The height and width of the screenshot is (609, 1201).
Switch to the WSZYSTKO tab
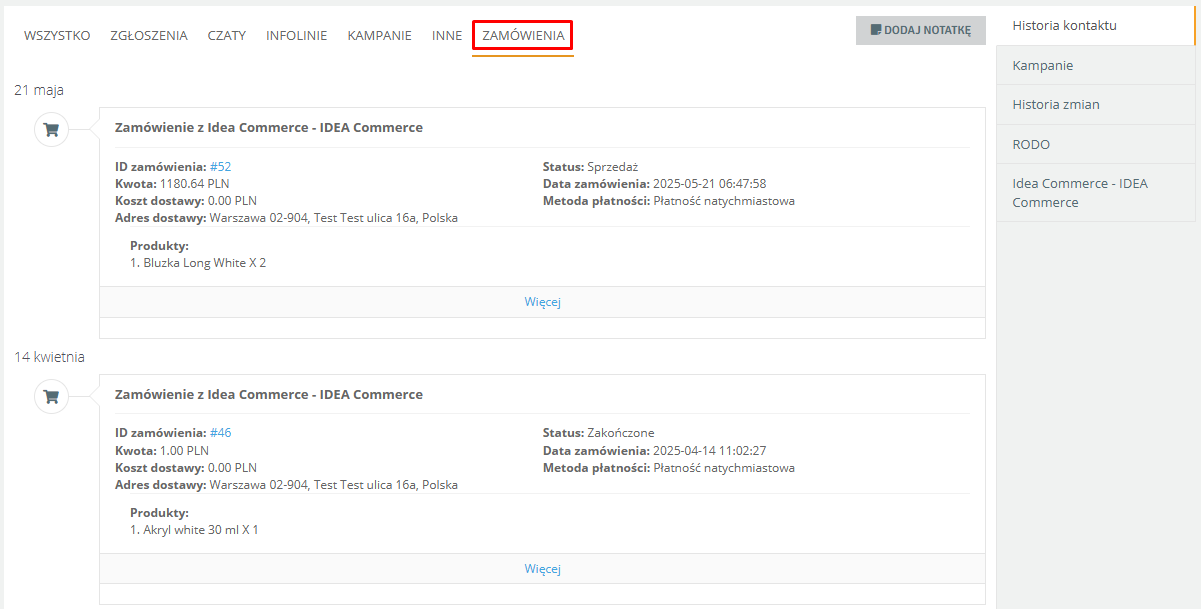point(57,35)
